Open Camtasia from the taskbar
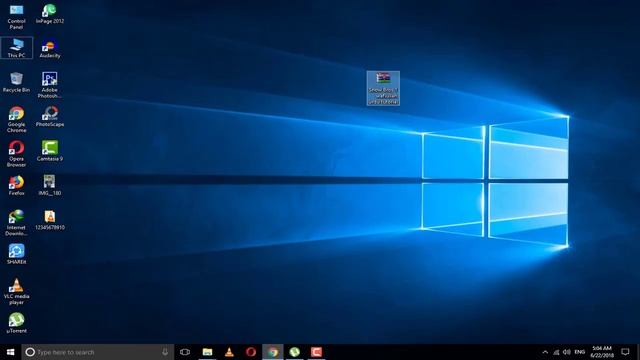This screenshot has height=360, width=640. point(316,352)
